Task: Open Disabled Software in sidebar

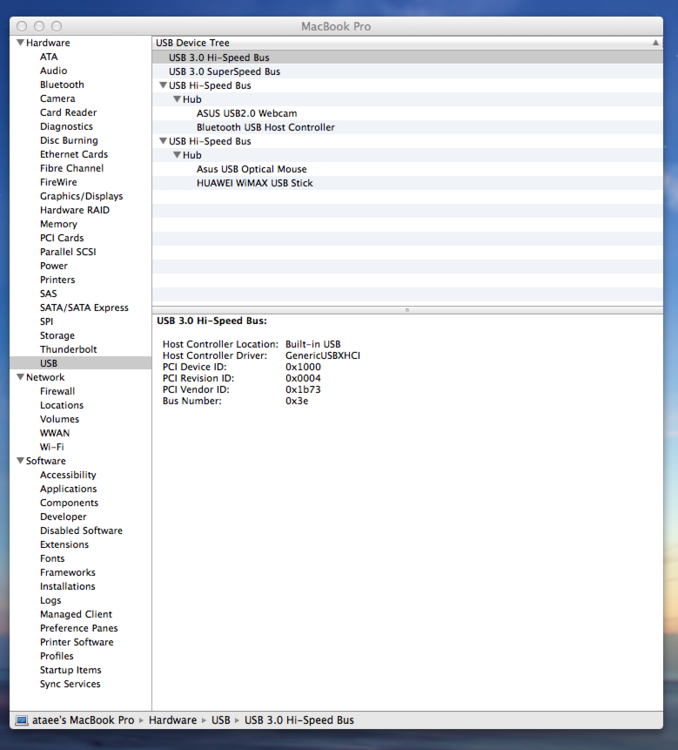Action: pyautogui.click(x=81, y=530)
